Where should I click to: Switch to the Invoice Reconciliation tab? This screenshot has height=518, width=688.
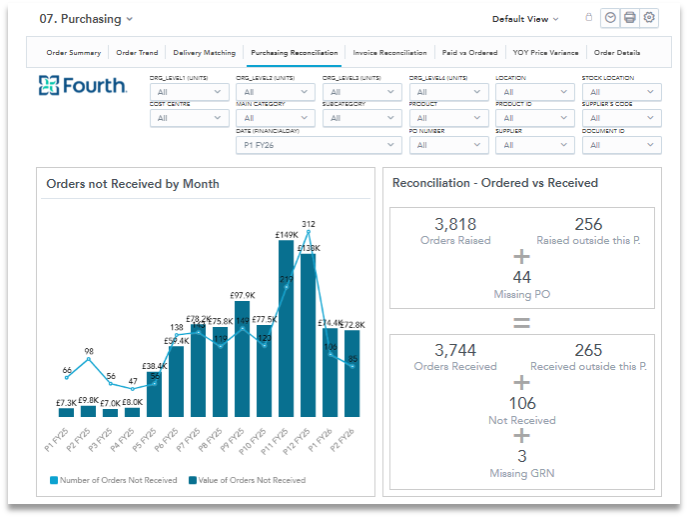click(x=390, y=53)
